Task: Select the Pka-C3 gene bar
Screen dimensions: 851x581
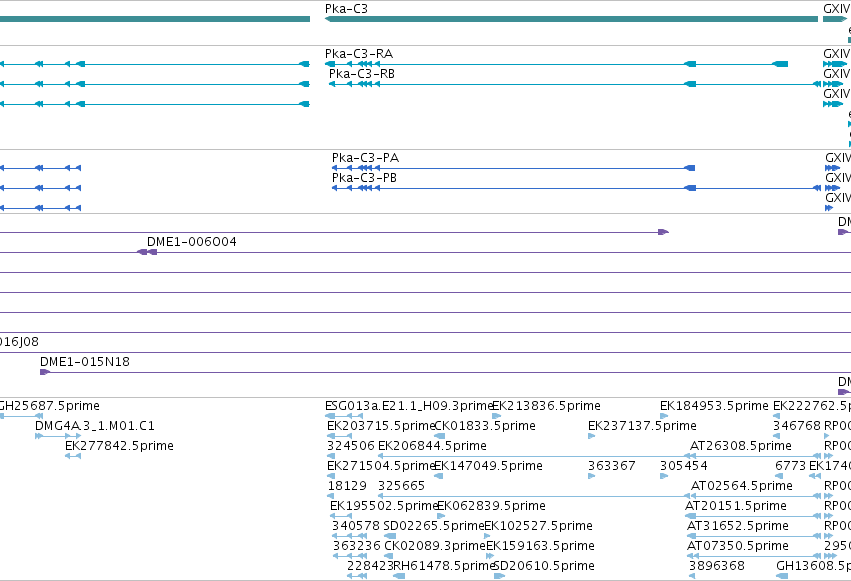Action: pos(571,19)
